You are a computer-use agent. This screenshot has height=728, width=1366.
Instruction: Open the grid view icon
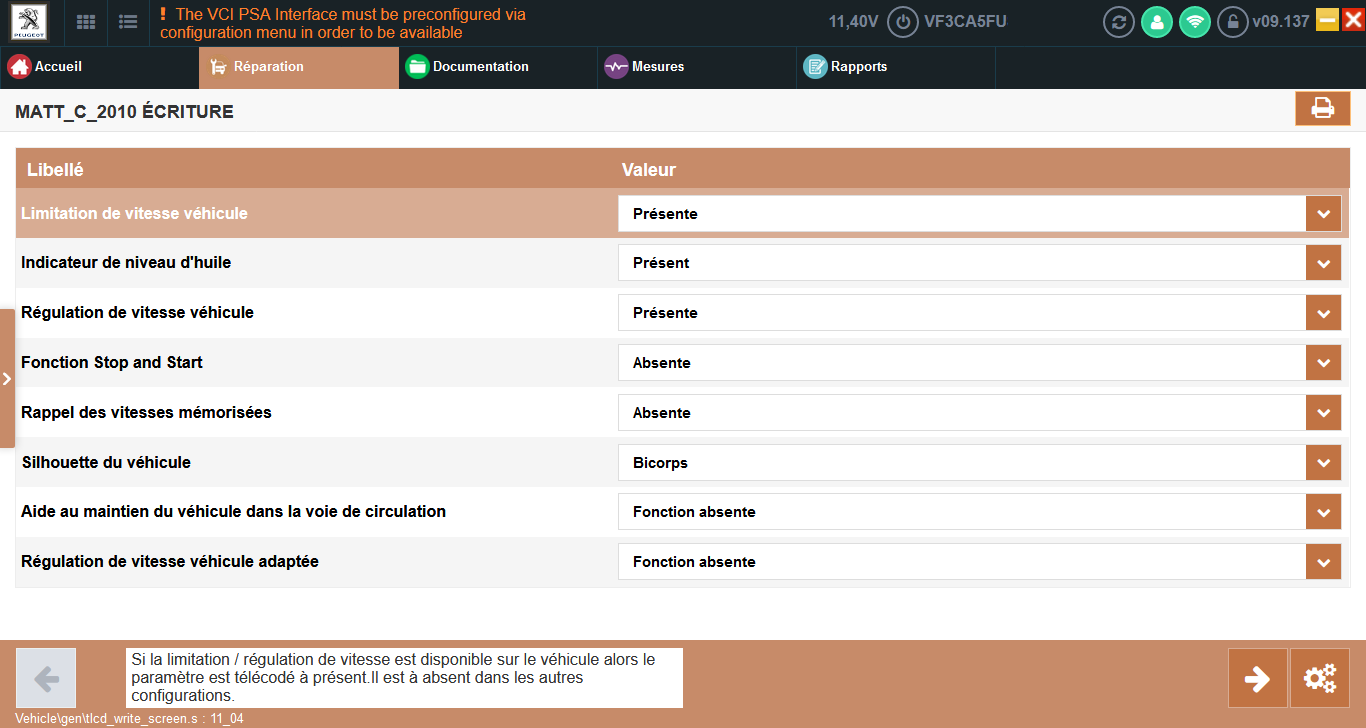pos(87,22)
